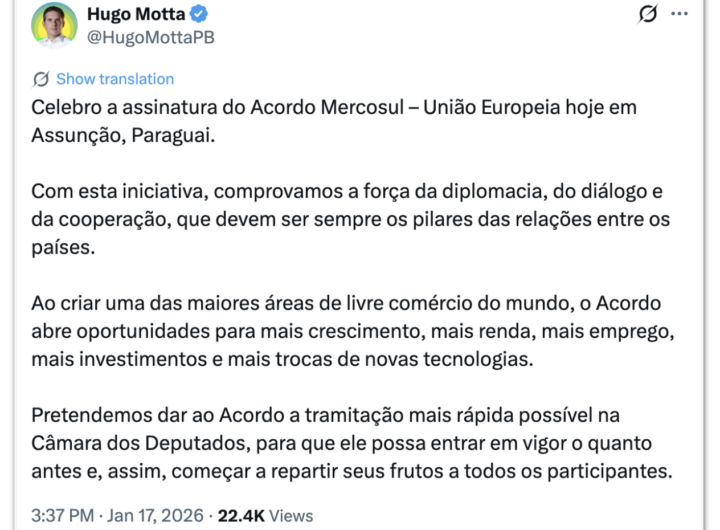Click the Hugo Motta display name
This screenshot has width=720, height=530.
tap(137, 15)
